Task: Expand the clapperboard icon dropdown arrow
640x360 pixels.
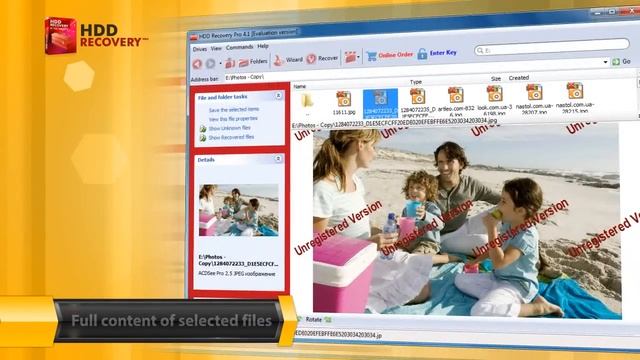Action: tap(359, 57)
